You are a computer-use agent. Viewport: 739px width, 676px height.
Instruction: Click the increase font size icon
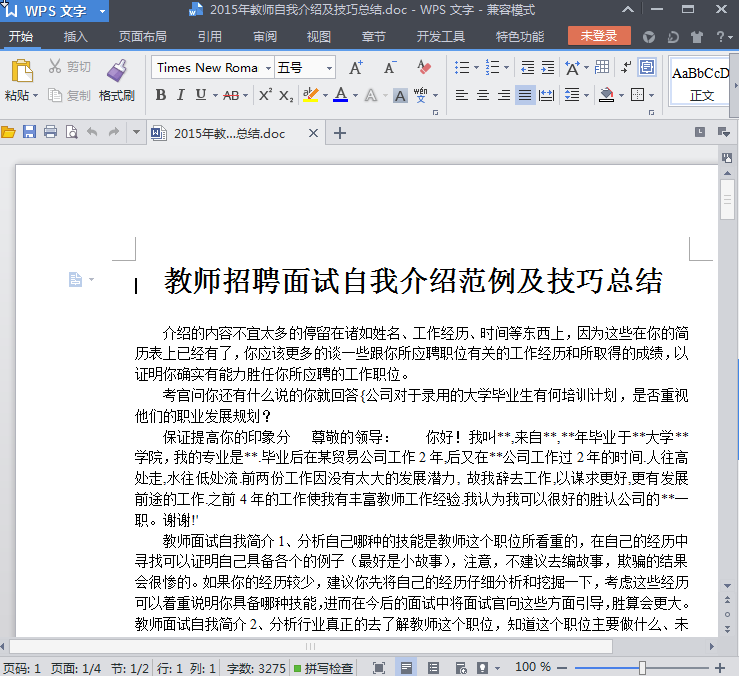pyautogui.click(x=356, y=68)
